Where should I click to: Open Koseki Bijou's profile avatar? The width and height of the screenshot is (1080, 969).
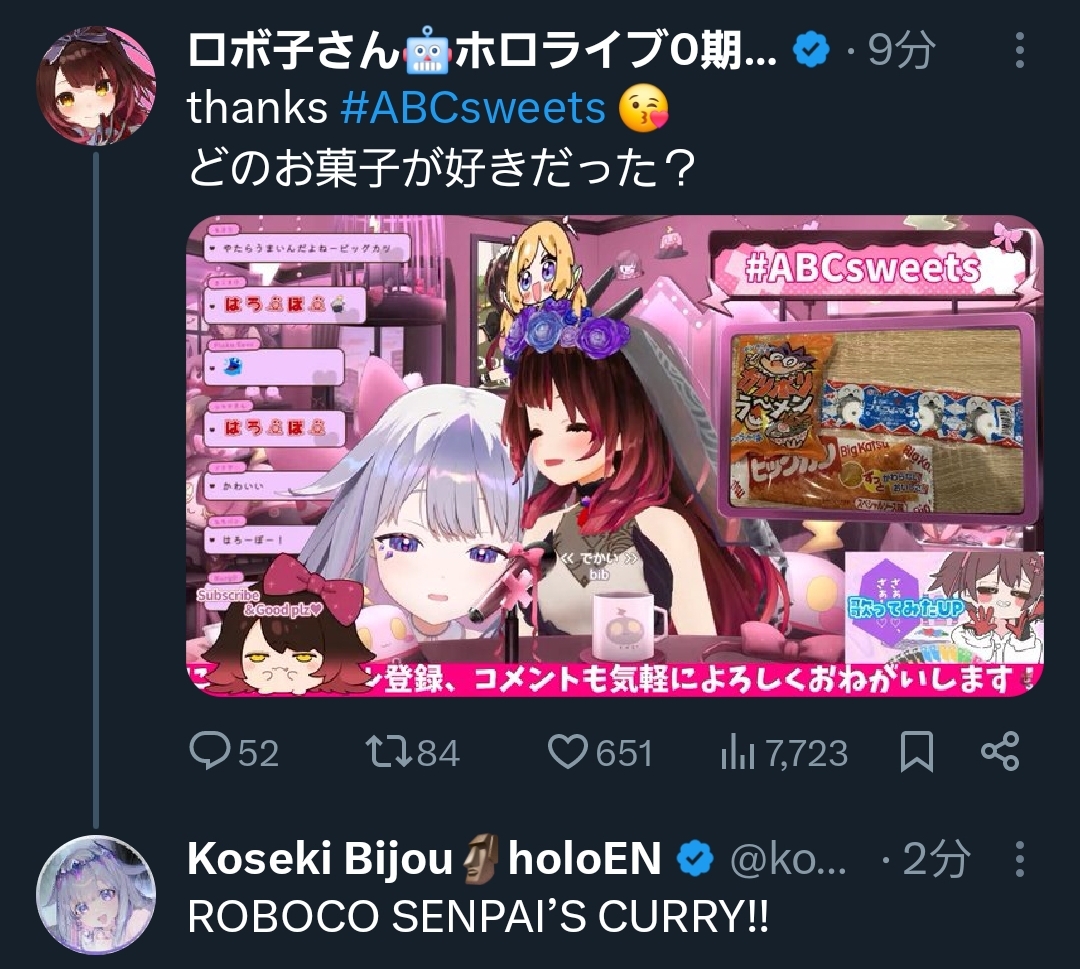(x=96, y=895)
